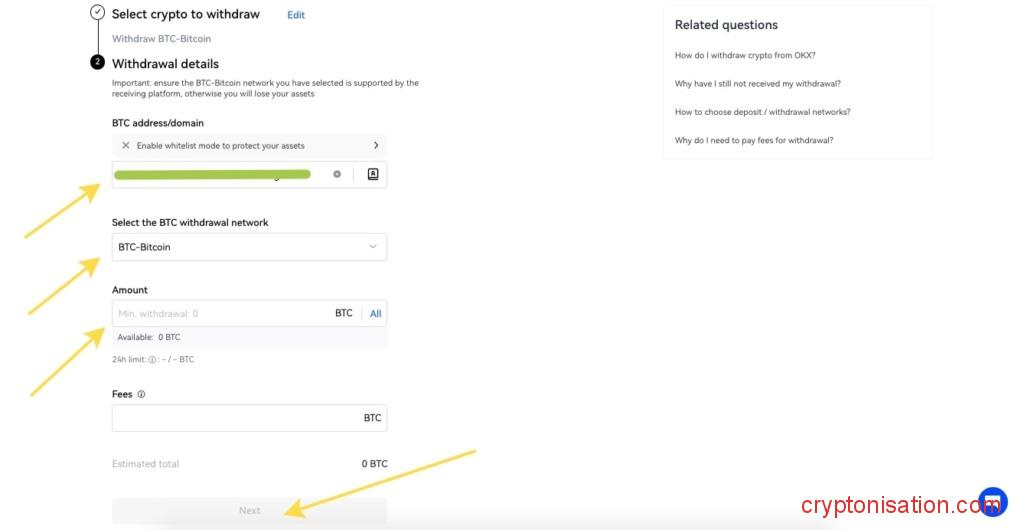Open "Why do I need to pay fees" question
The image size is (1024, 530).
754,140
